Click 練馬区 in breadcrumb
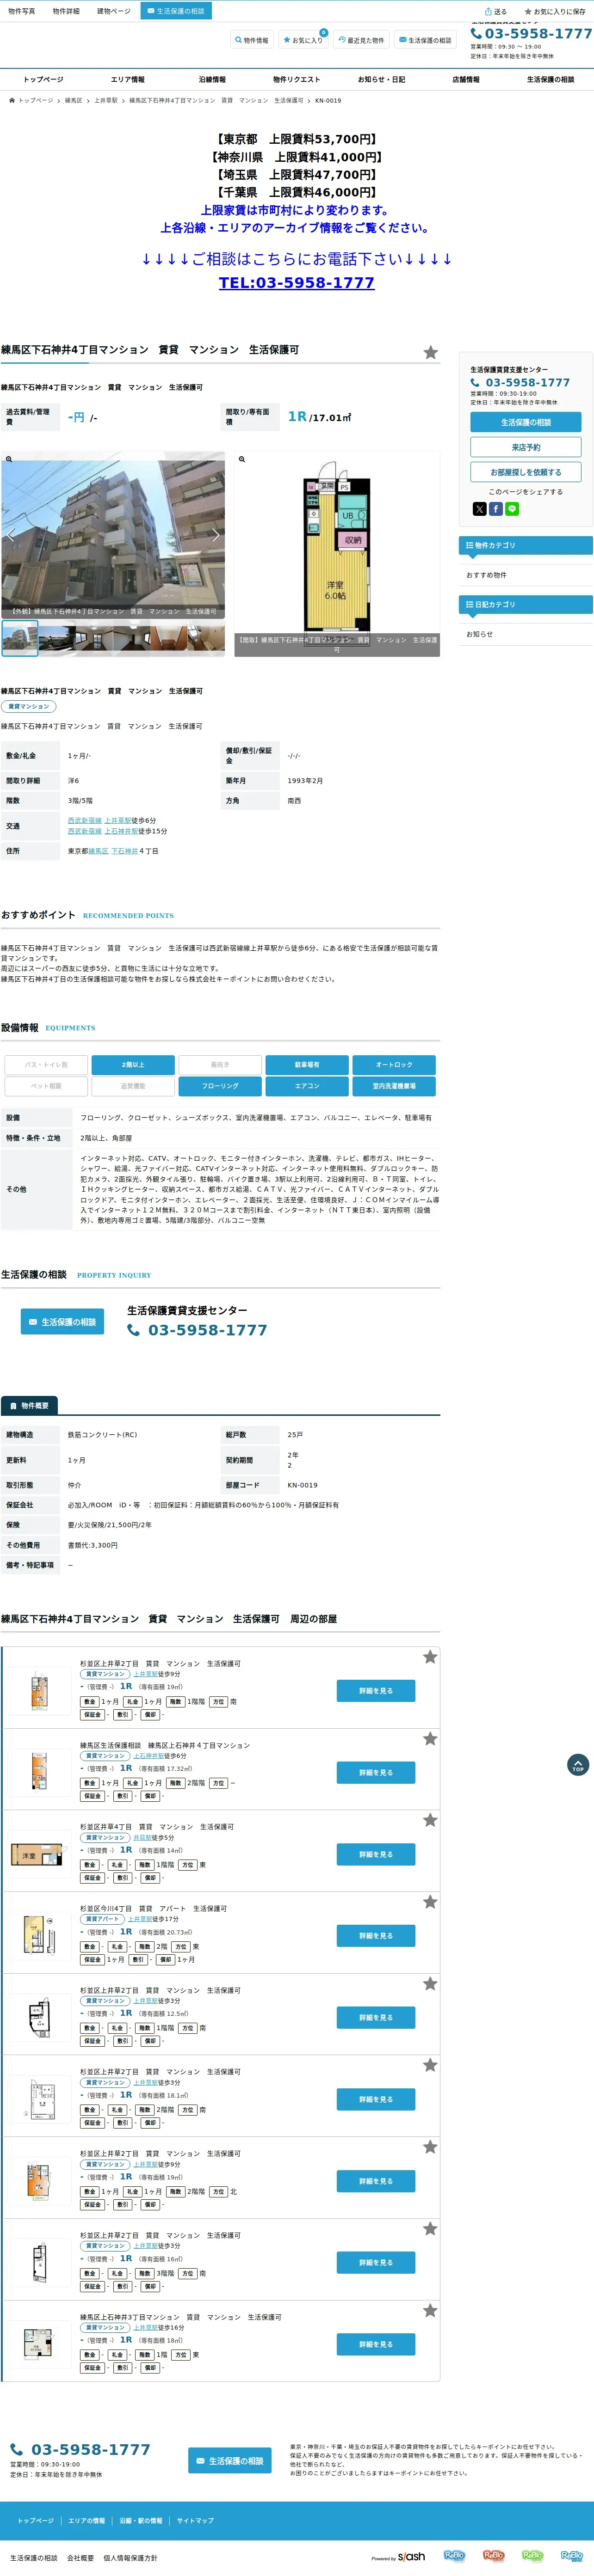This screenshot has width=594, height=2576. coord(73,100)
